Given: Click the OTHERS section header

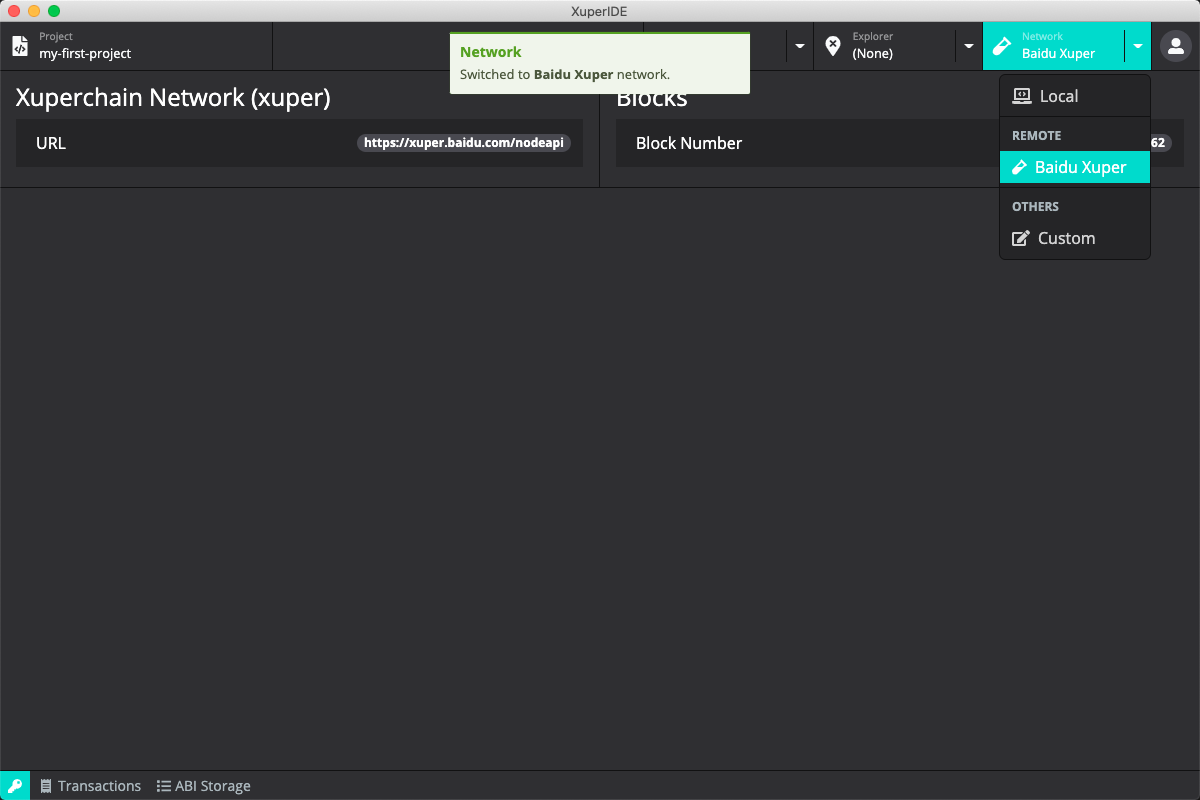Looking at the screenshot, I should tap(1035, 206).
